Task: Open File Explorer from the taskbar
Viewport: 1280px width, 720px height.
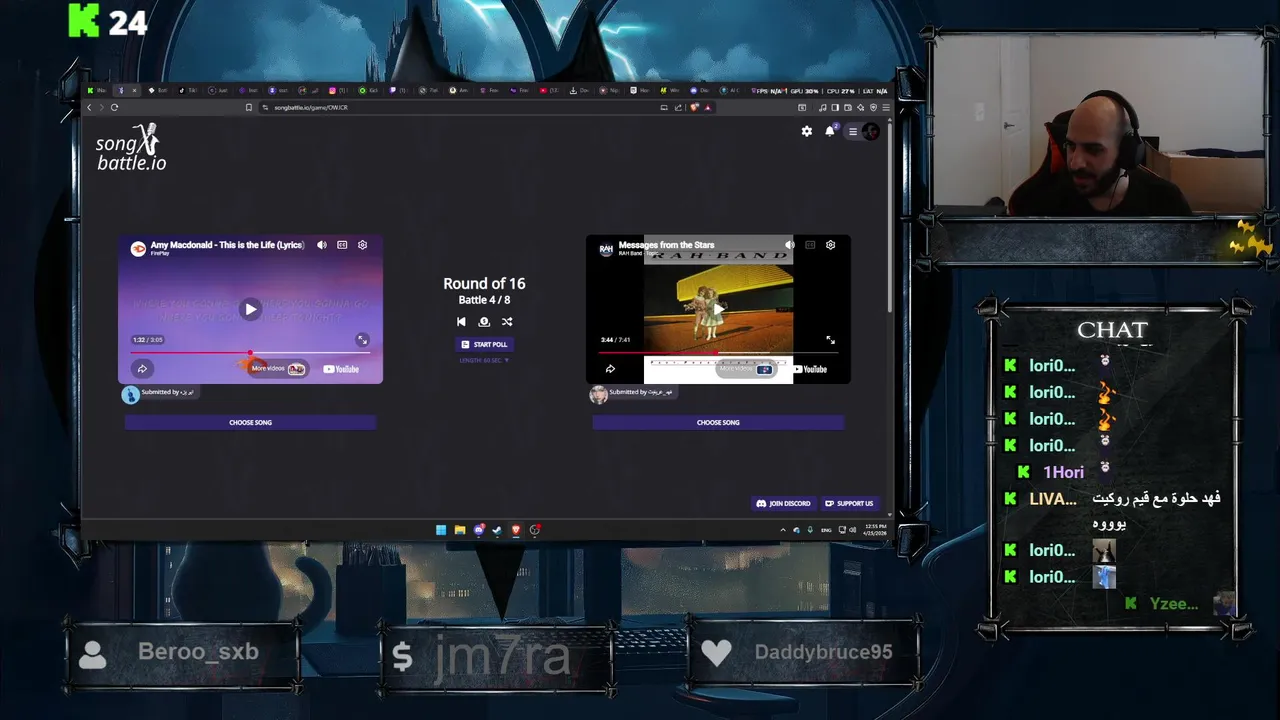Action: [460, 530]
